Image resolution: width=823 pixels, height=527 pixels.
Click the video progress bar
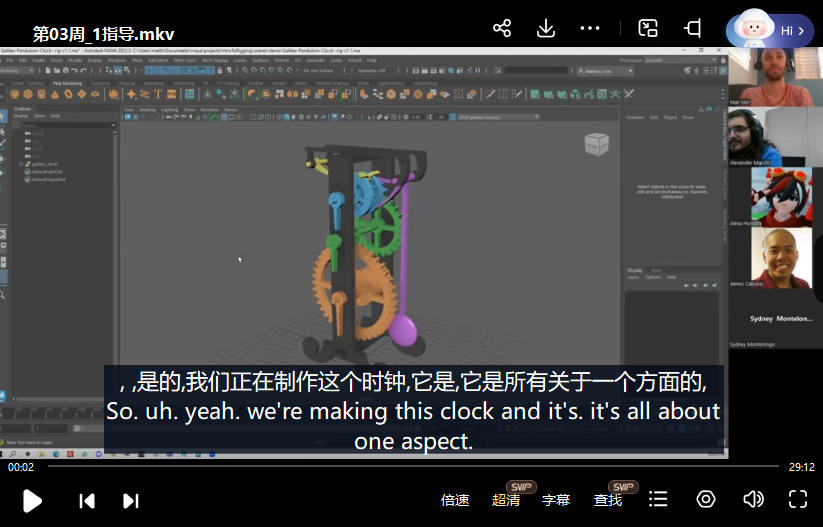(x=400, y=466)
